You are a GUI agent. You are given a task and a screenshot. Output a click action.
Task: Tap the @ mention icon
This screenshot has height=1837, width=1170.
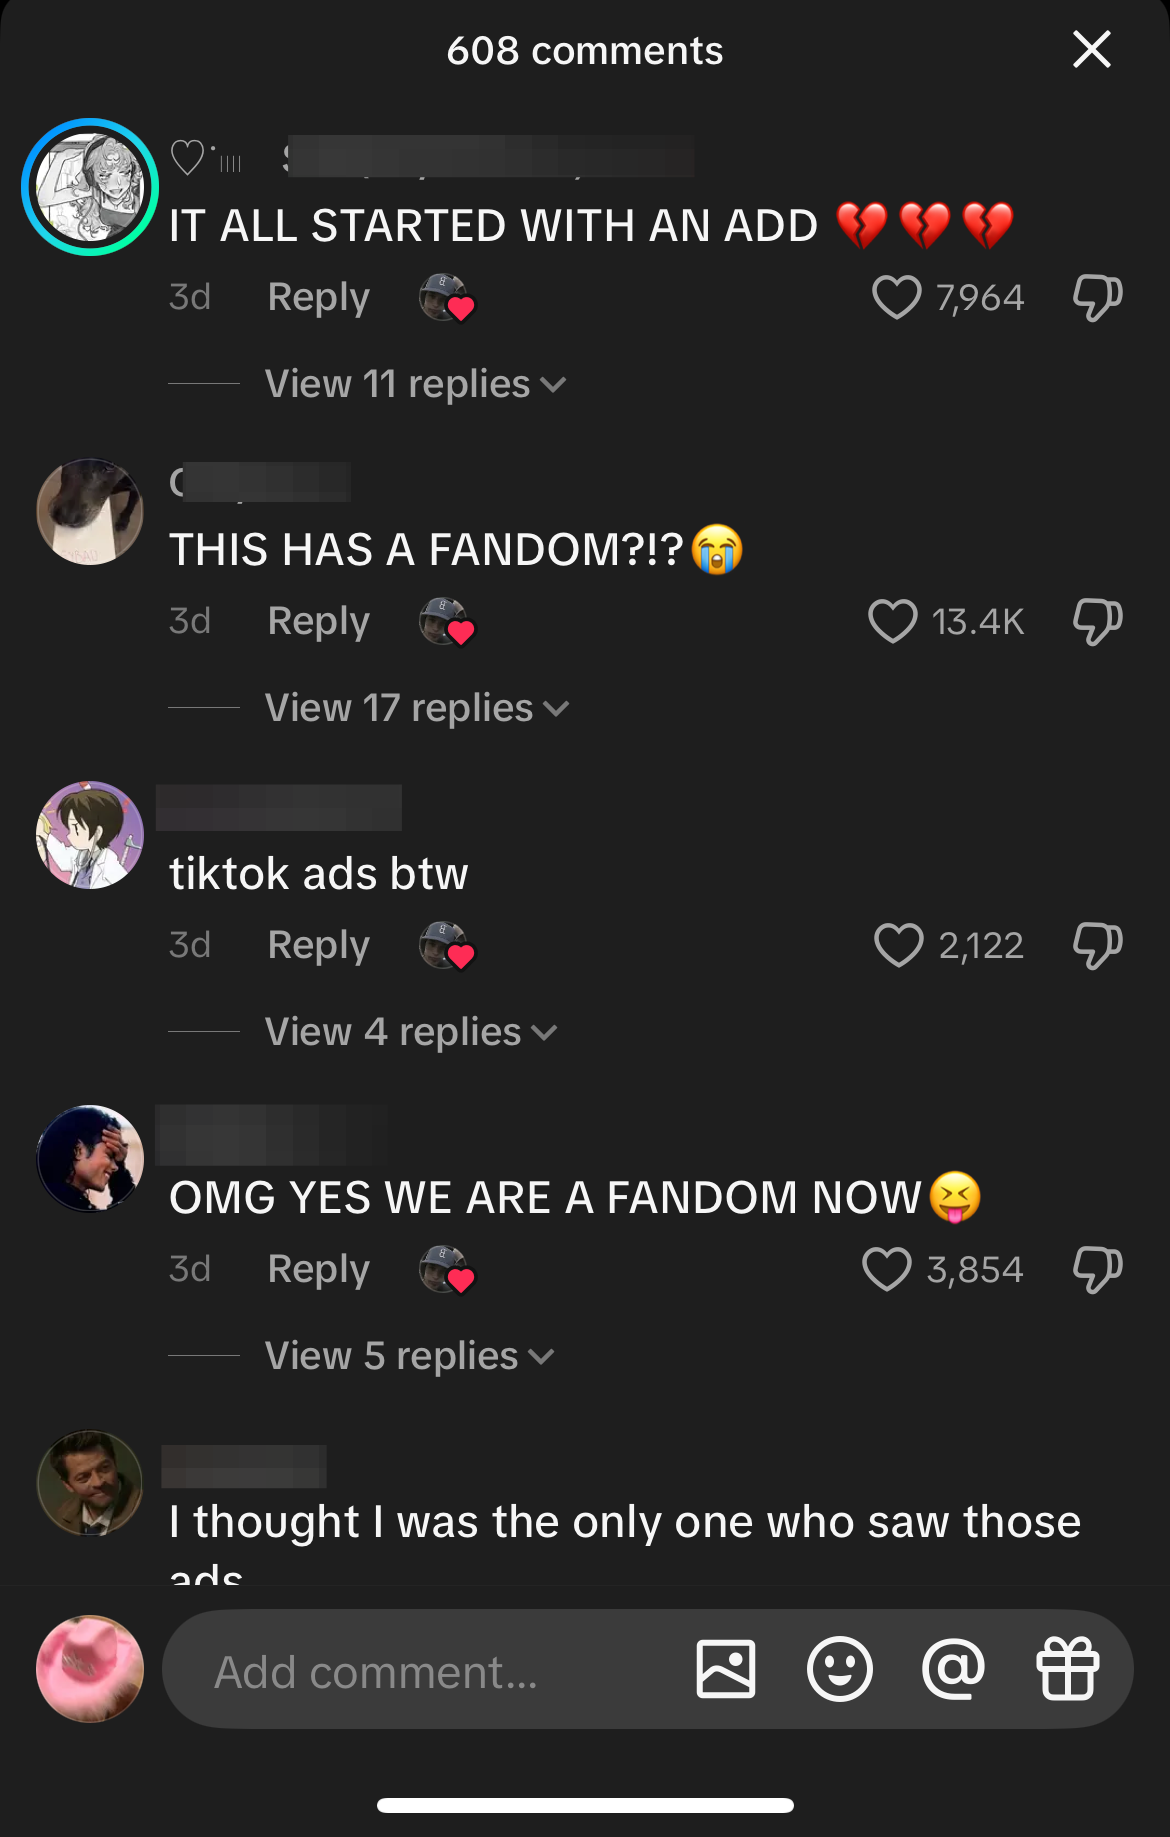pyautogui.click(x=954, y=1669)
